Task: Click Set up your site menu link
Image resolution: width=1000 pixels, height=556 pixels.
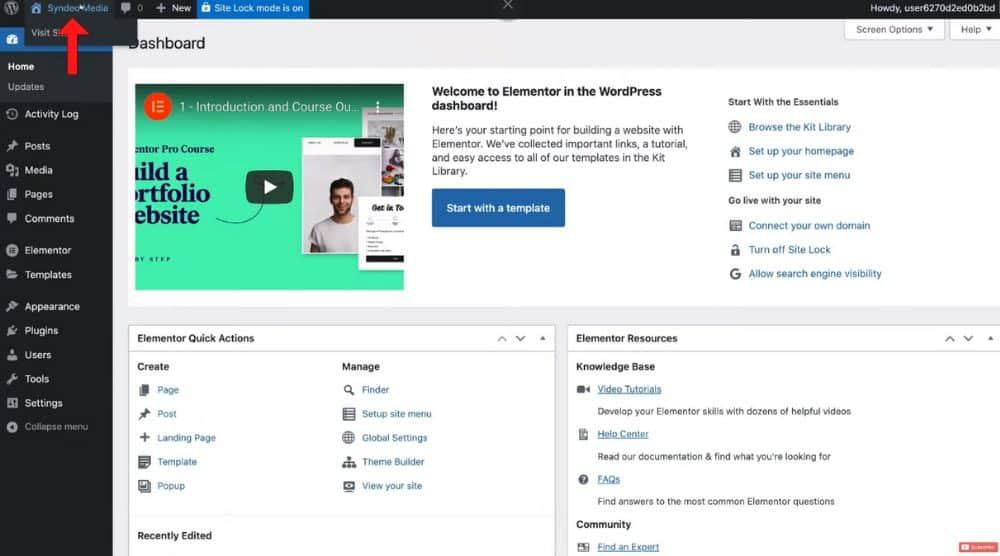Action: tap(799, 175)
